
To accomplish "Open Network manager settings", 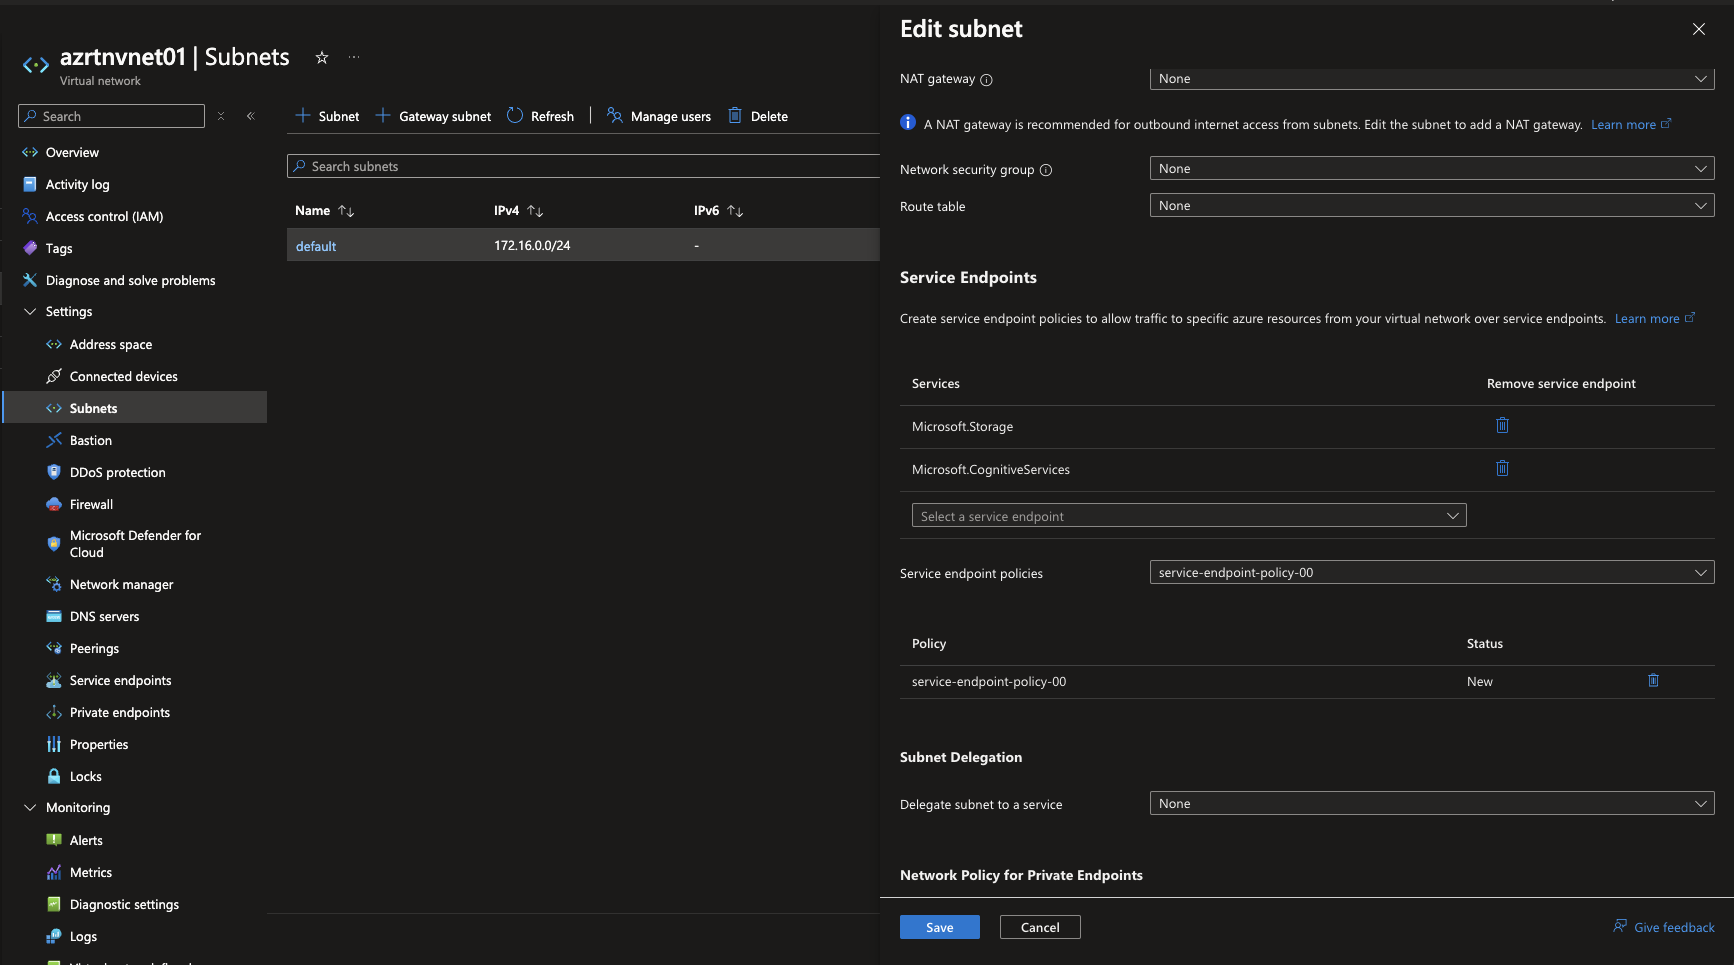I will pos(121,584).
